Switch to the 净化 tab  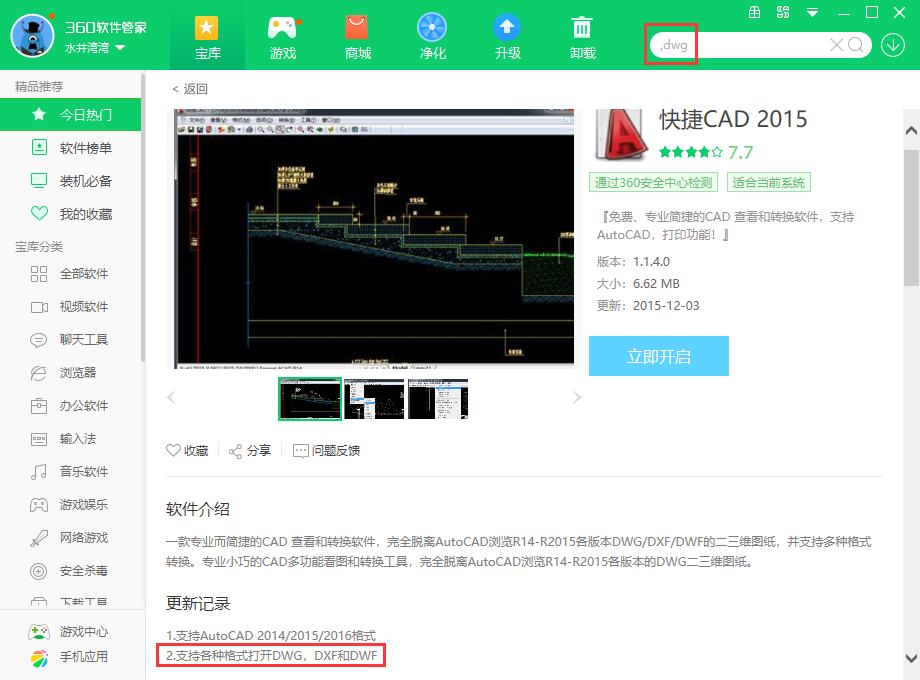pos(432,38)
